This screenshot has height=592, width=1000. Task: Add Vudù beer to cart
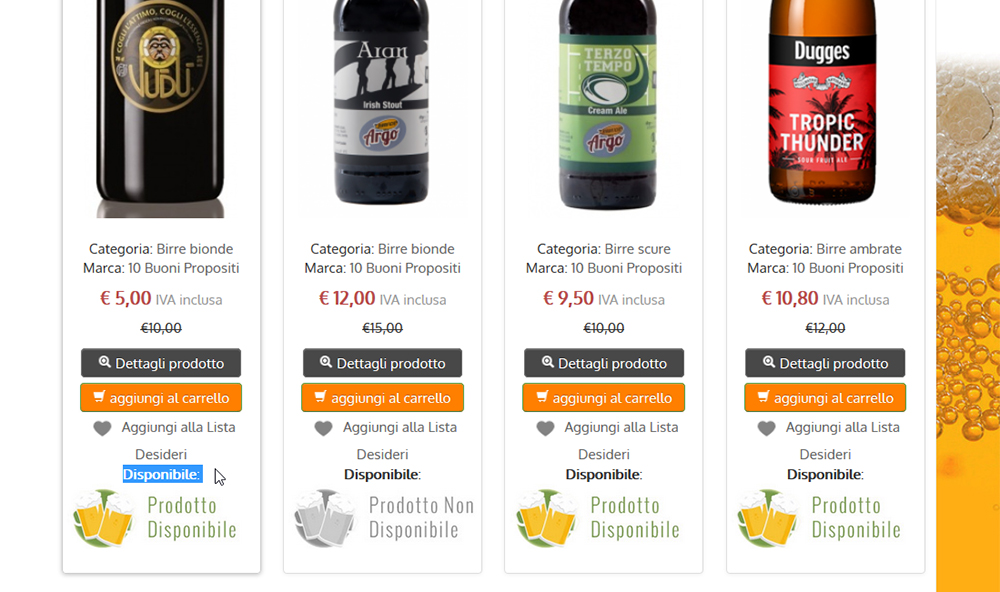click(161, 397)
